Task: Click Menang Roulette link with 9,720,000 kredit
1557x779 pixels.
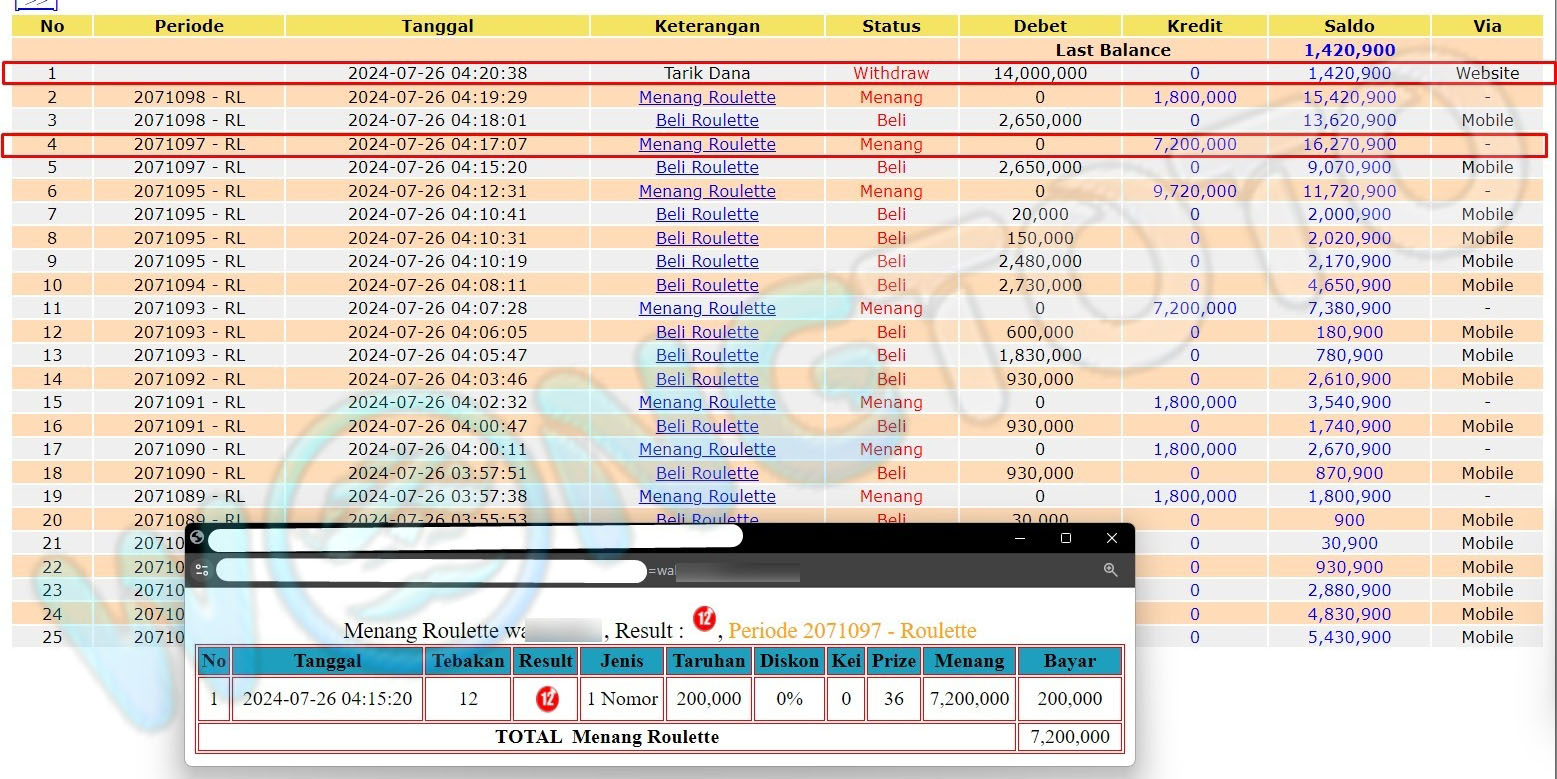Action: pos(707,191)
